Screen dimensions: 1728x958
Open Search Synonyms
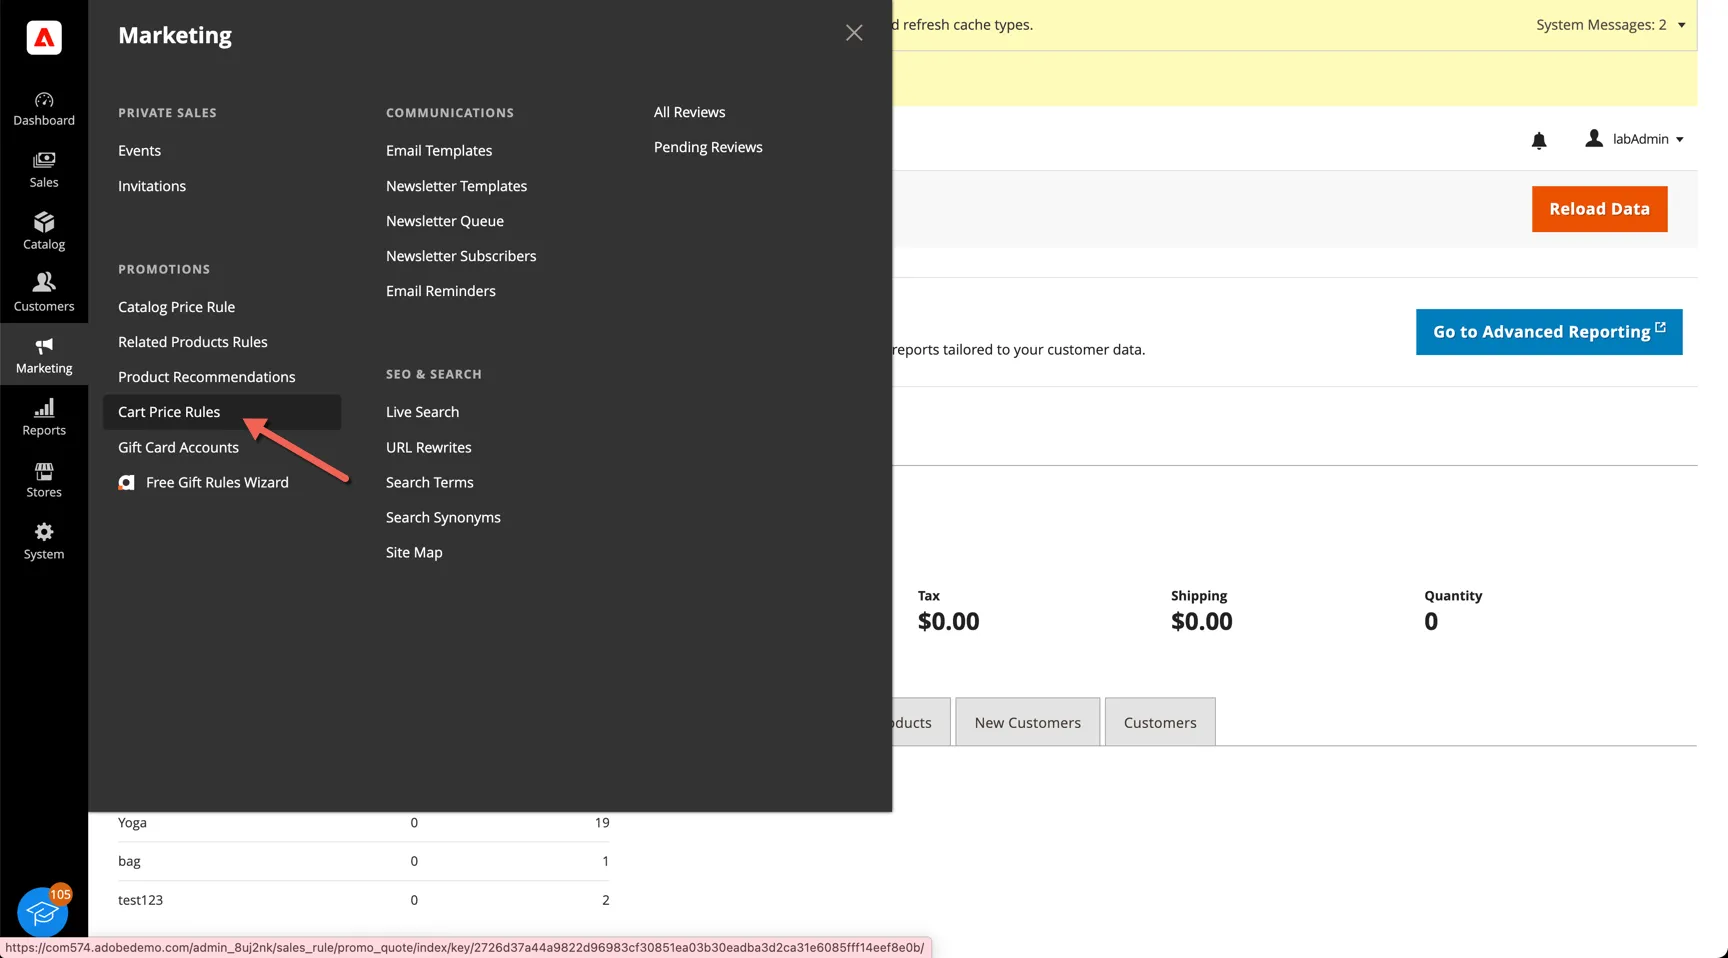point(443,517)
